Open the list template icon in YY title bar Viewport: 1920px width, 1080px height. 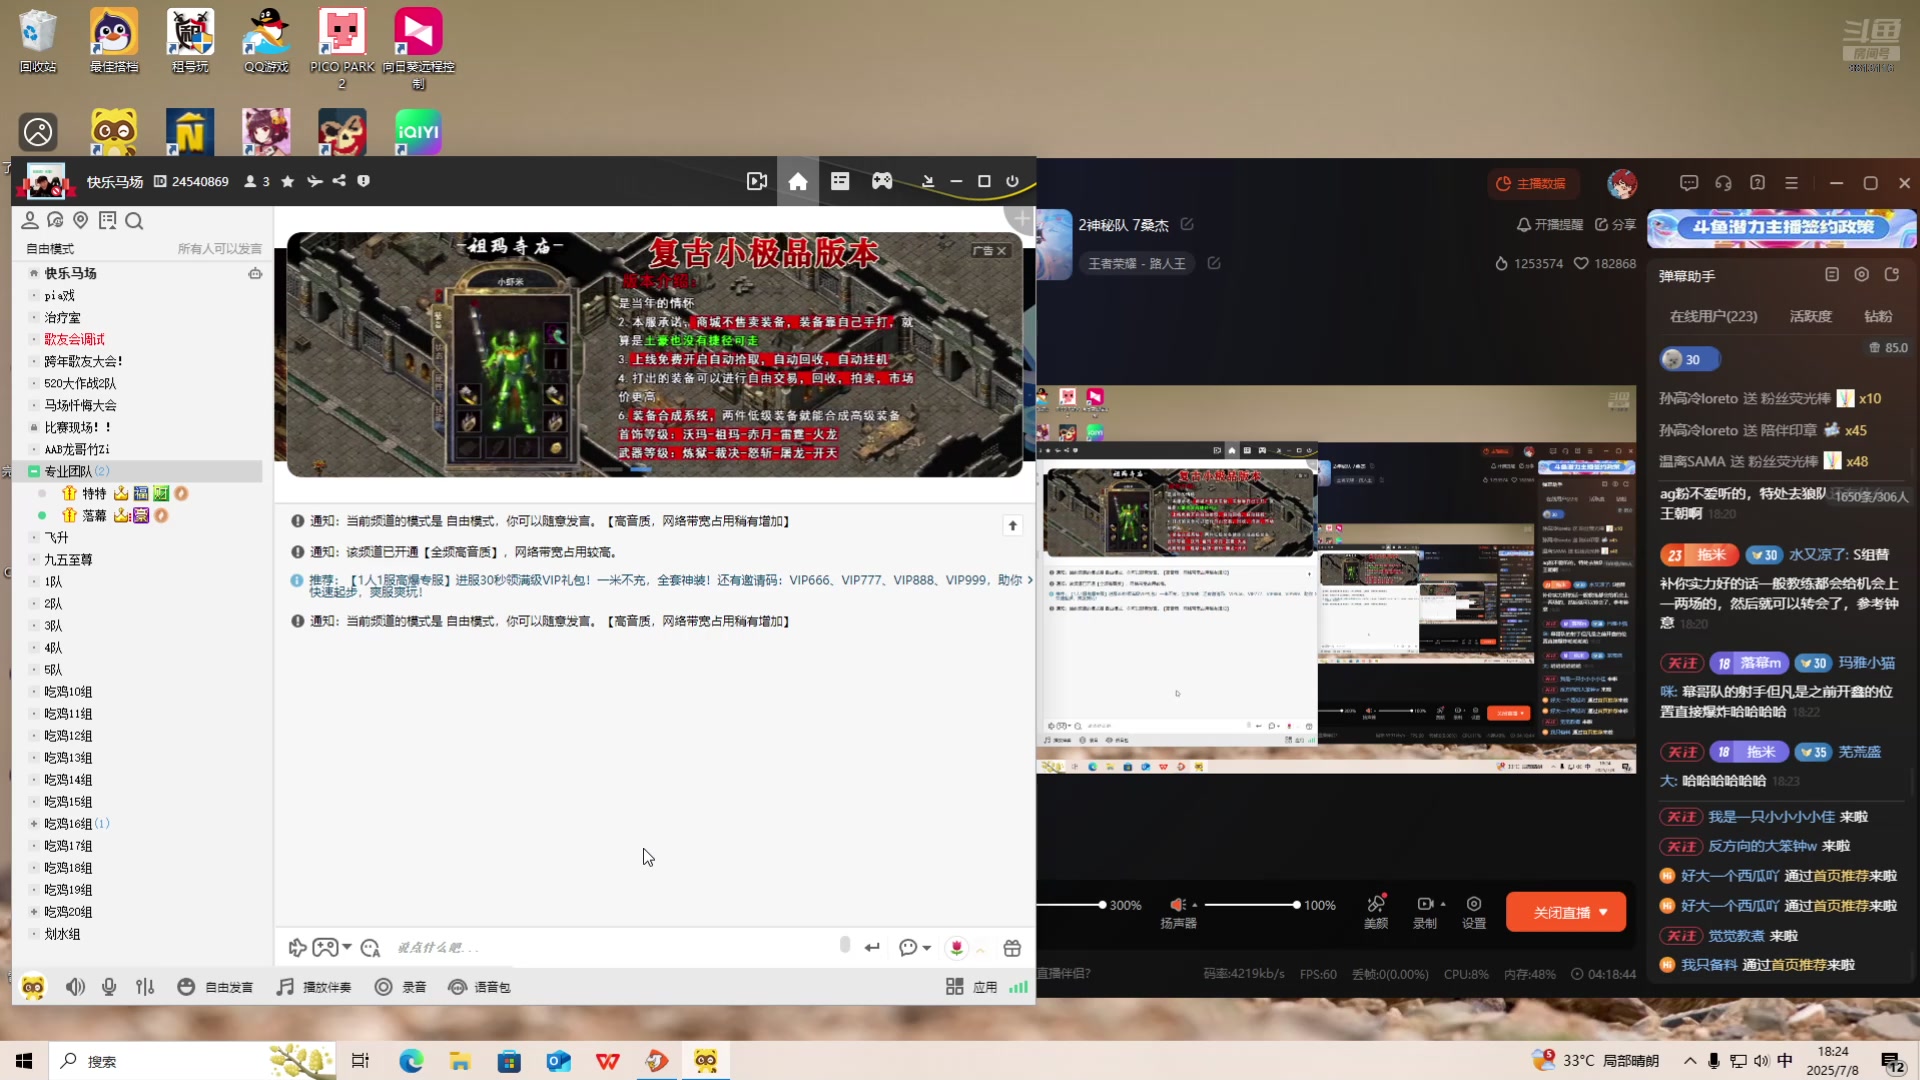(840, 181)
